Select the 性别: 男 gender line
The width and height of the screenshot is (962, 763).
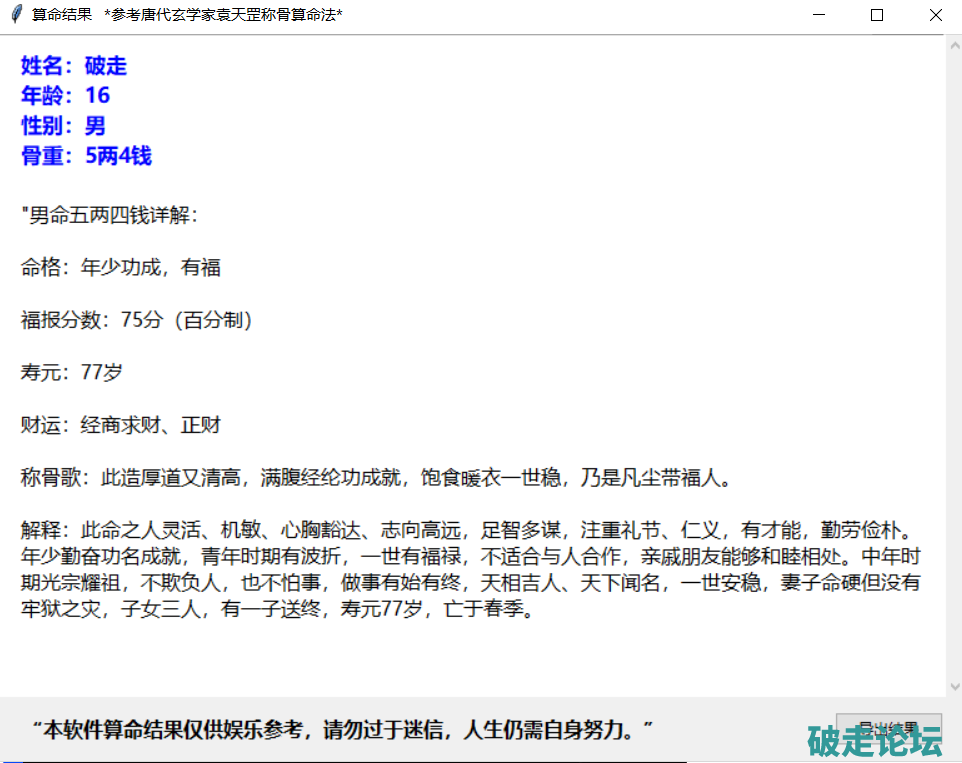coord(63,126)
